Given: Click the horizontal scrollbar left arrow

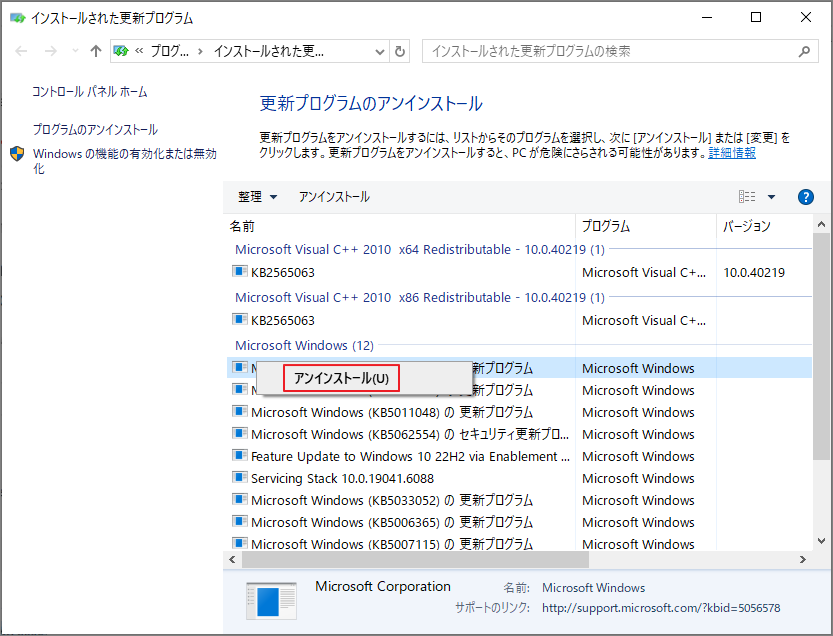Looking at the screenshot, I should 232,559.
